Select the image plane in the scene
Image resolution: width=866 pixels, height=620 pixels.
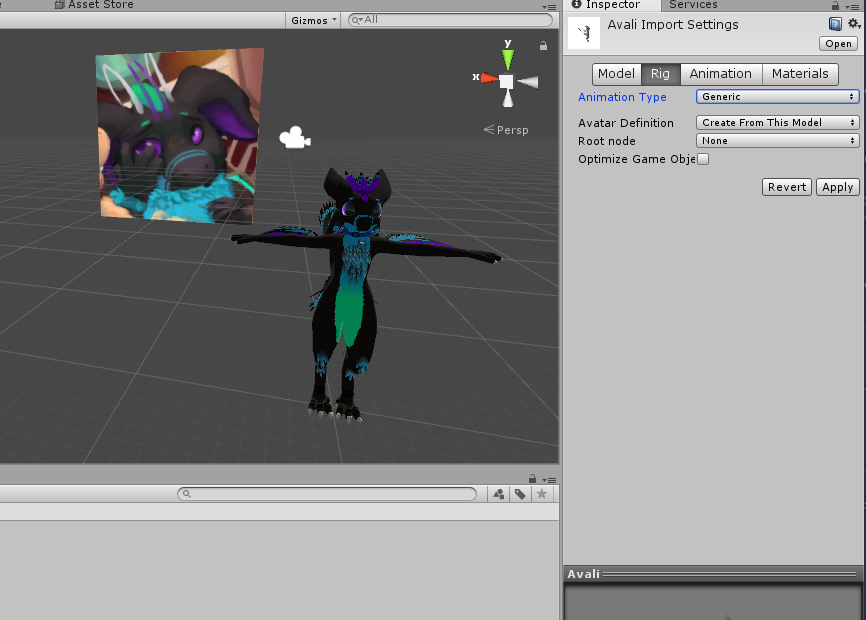click(179, 136)
